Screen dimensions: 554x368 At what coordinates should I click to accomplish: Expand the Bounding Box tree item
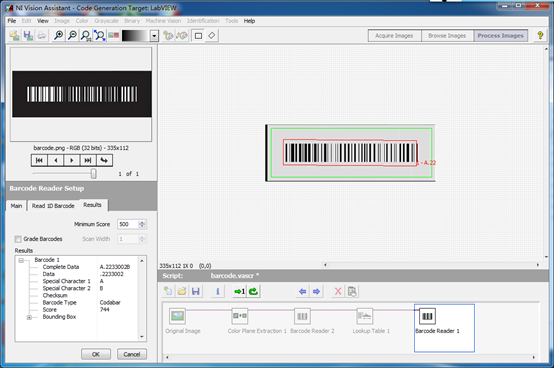click(29, 317)
